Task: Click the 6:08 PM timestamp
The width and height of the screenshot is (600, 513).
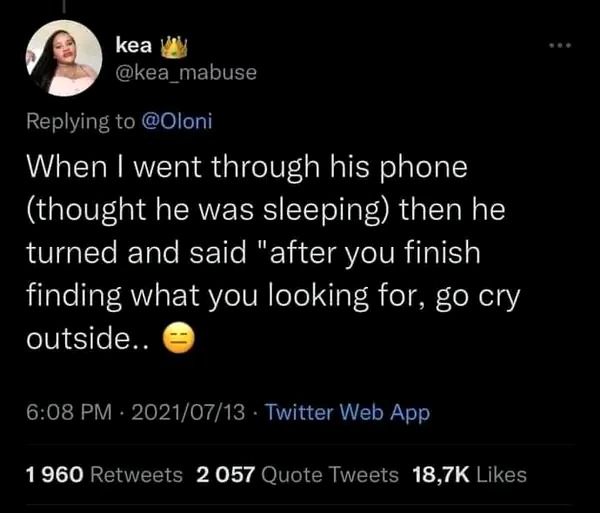Action: click(x=69, y=412)
